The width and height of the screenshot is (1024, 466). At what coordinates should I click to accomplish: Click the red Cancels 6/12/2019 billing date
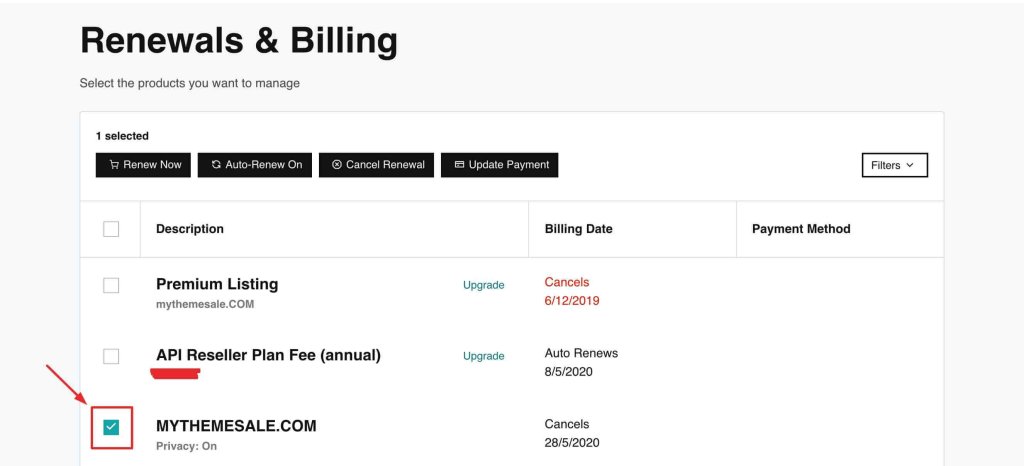571,291
